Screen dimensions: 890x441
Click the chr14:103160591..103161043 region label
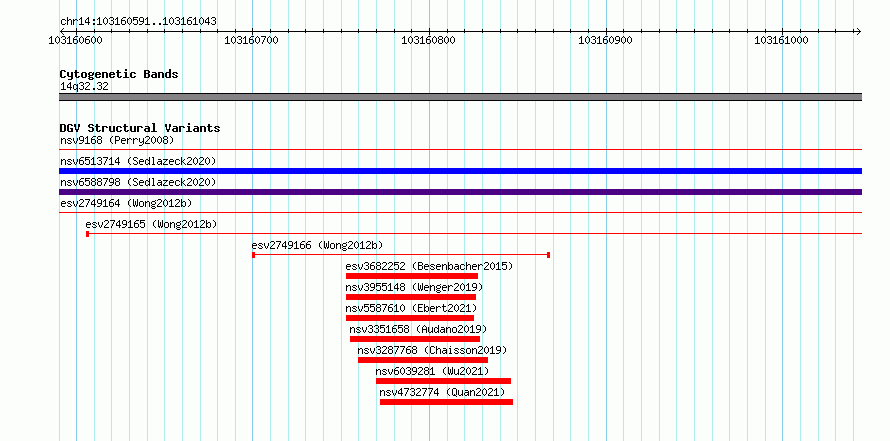pos(138,22)
